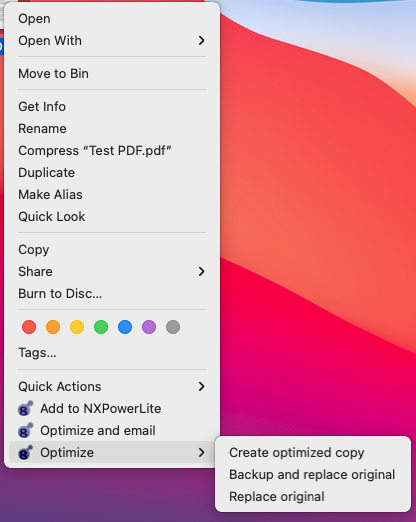Click the icon next to Optimize and email
Image resolution: width=416 pixels, height=522 pixels.
26,430
